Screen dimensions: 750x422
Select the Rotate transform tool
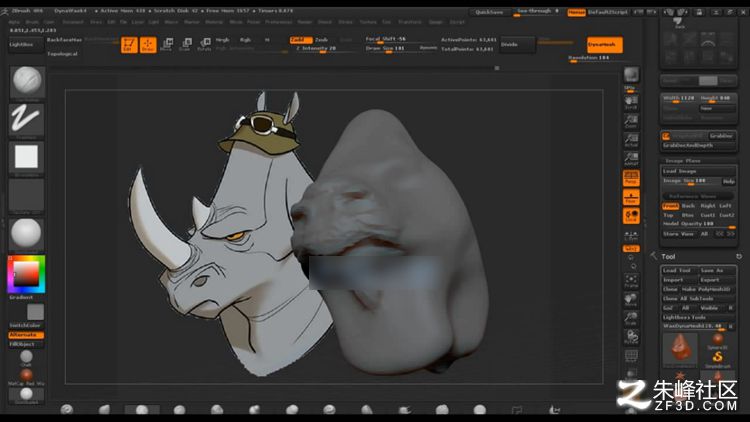click(205, 45)
